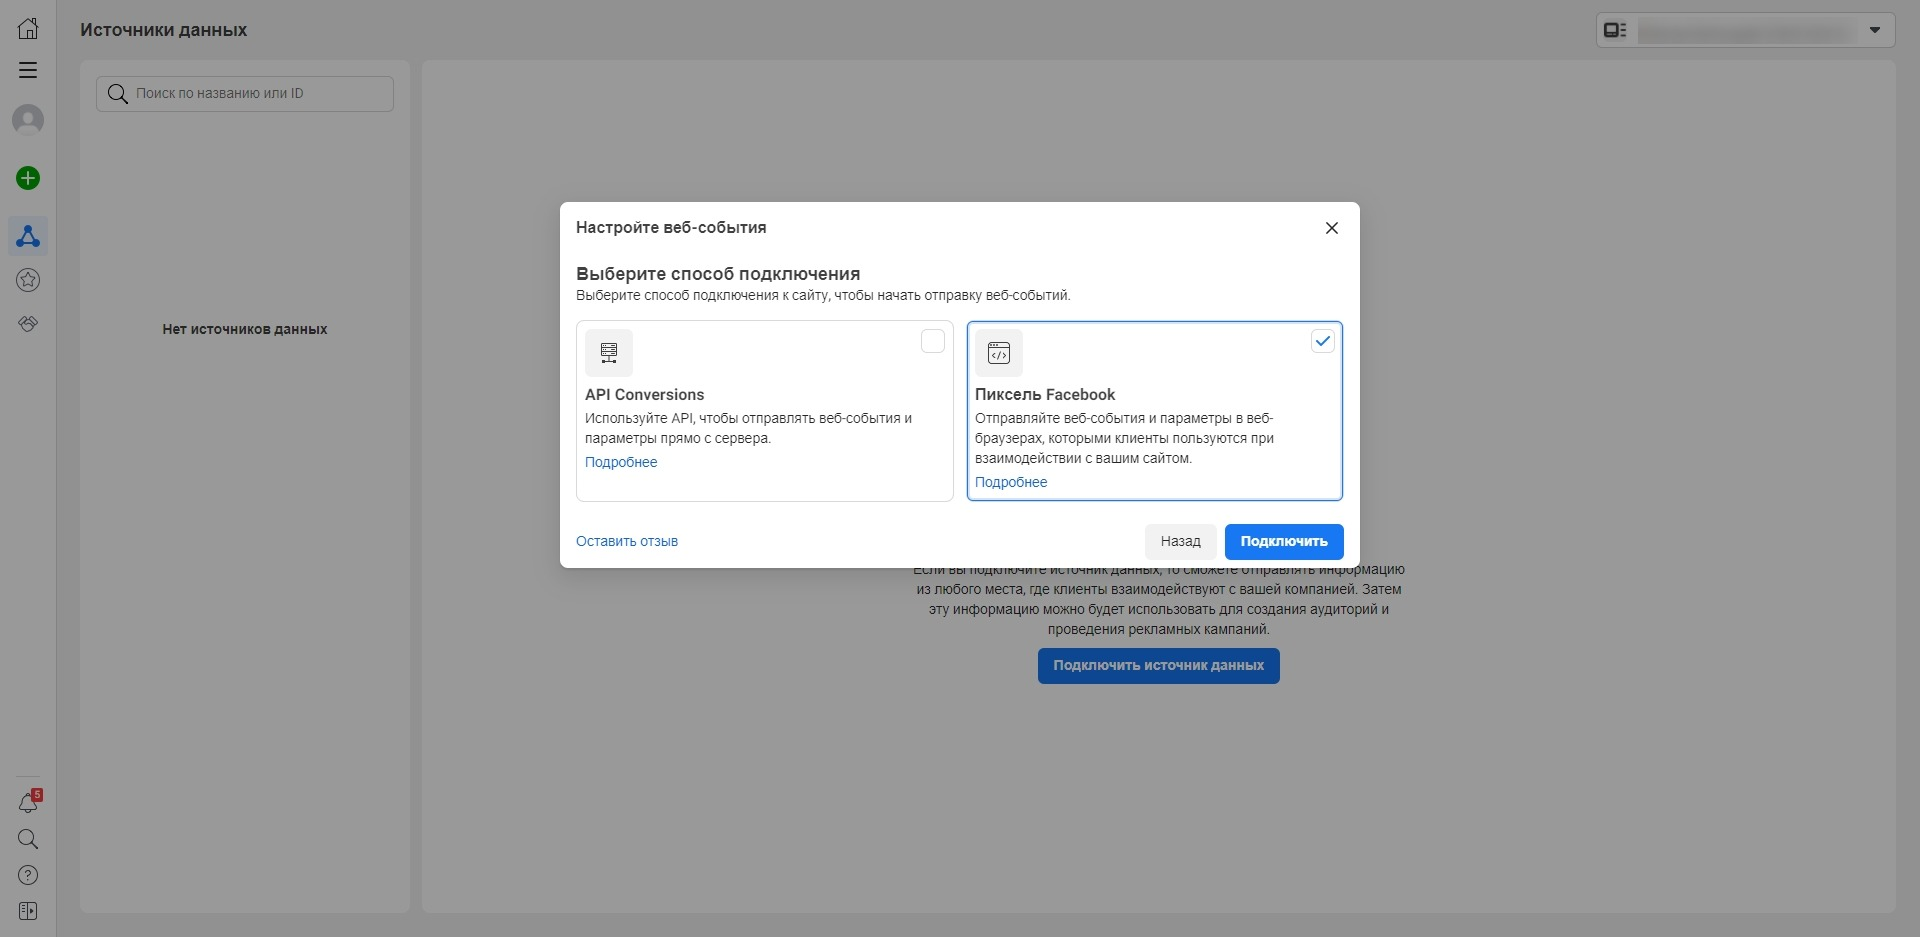Image resolution: width=1920 pixels, height=937 pixels.
Task: Click the profile avatar icon
Action: [28, 120]
